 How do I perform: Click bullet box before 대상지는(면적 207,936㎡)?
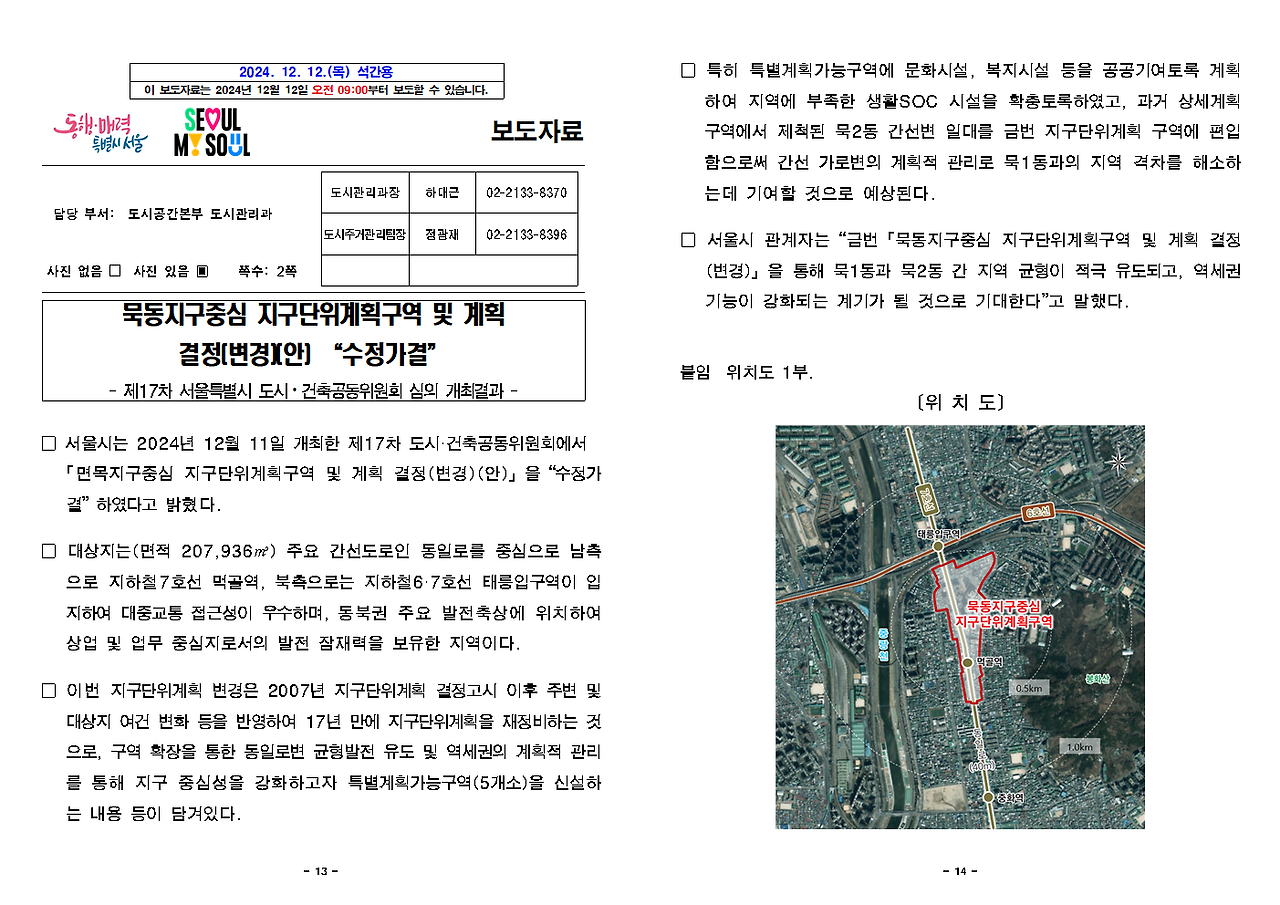(x=49, y=551)
